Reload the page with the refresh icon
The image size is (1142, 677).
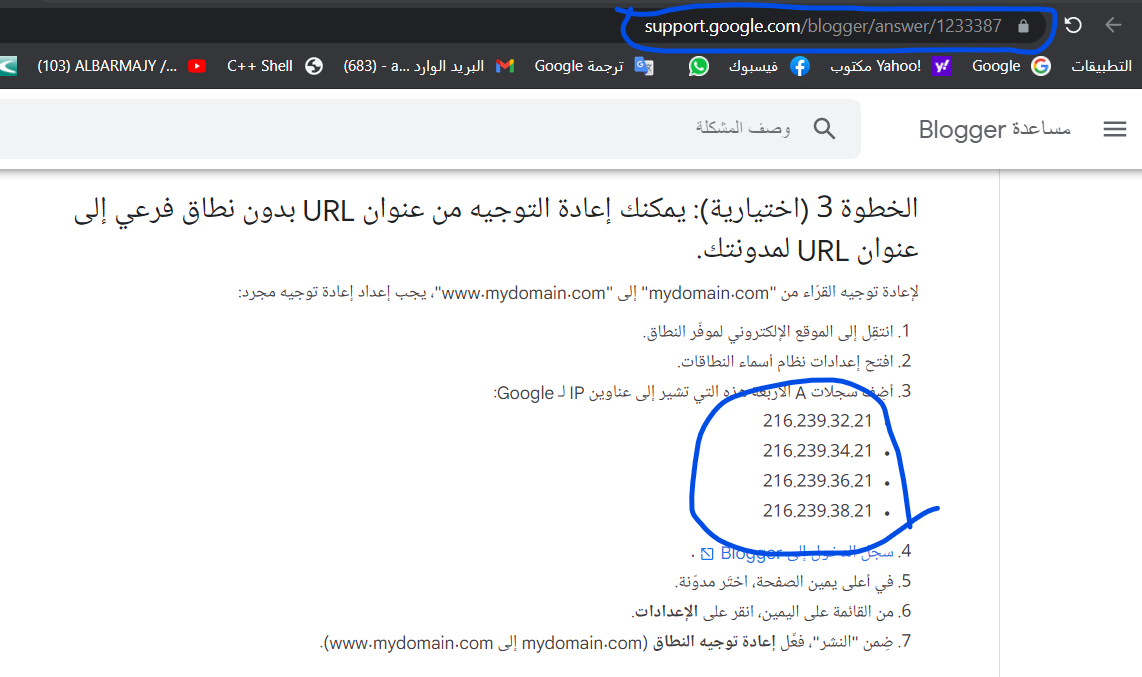coord(1073,25)
